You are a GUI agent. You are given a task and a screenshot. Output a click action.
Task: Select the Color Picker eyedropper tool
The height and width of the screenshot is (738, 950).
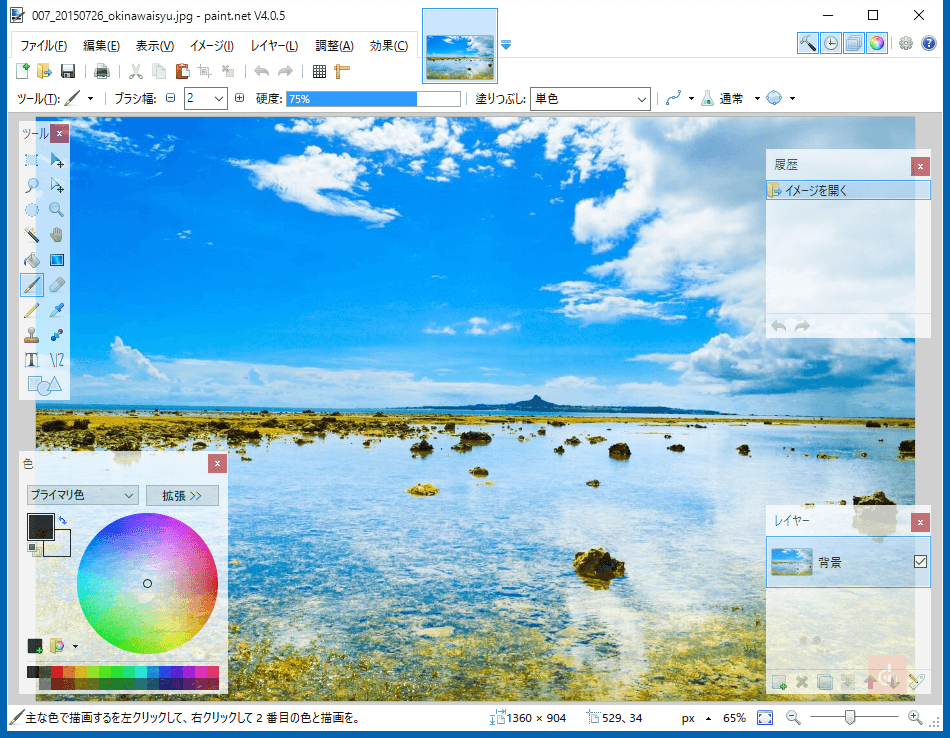tap(57, 310)
